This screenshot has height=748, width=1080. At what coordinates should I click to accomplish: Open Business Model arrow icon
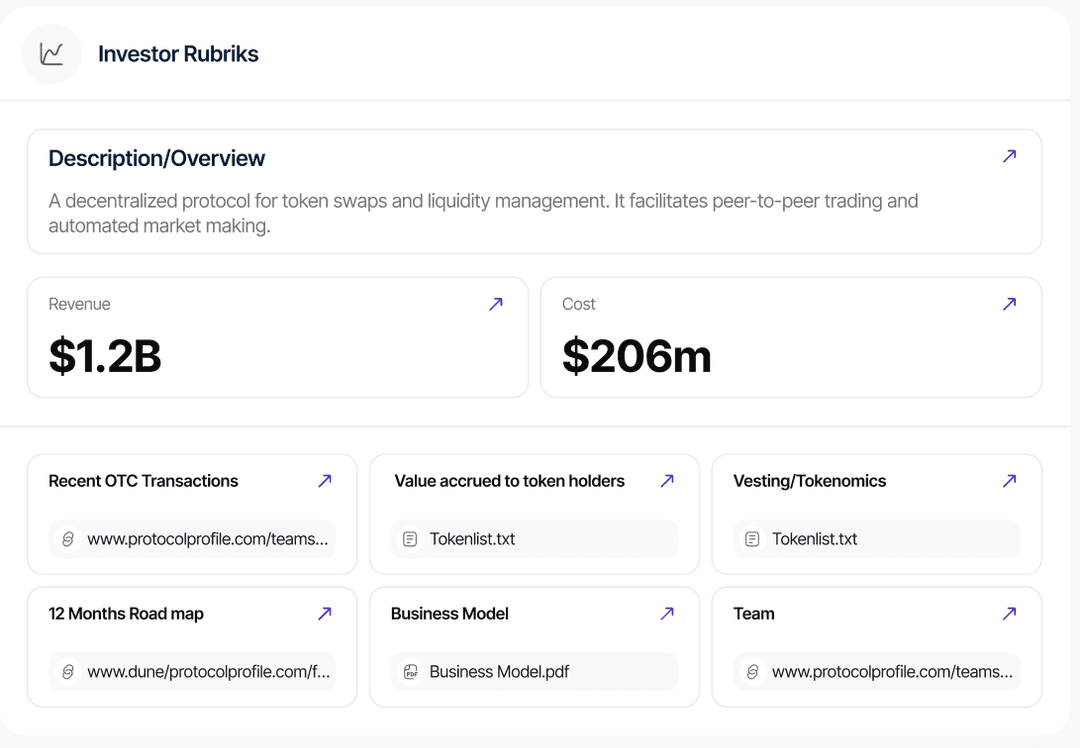tap(667, 614)
